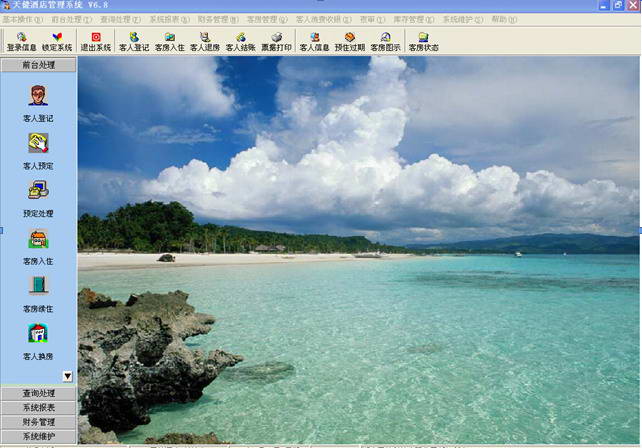Click the 客人结账 toolbar icon

[240, 42]
